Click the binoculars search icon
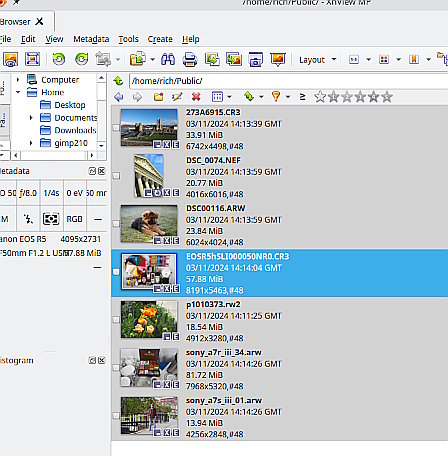448x456 pixels. click(168, 60)
